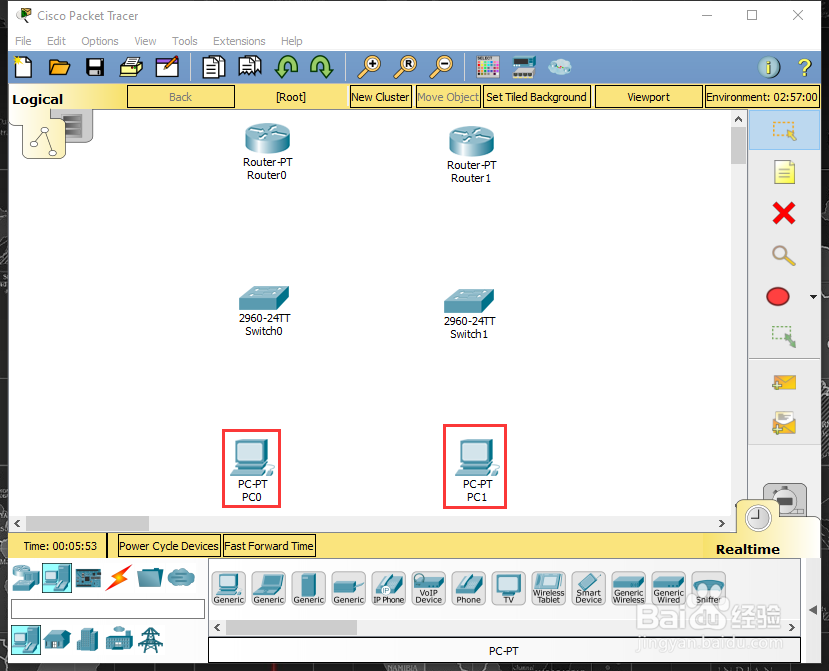Screen dimensions: 829x671
Task: Open the Custom Devices Dialog icon
Action: coord(524,67)
